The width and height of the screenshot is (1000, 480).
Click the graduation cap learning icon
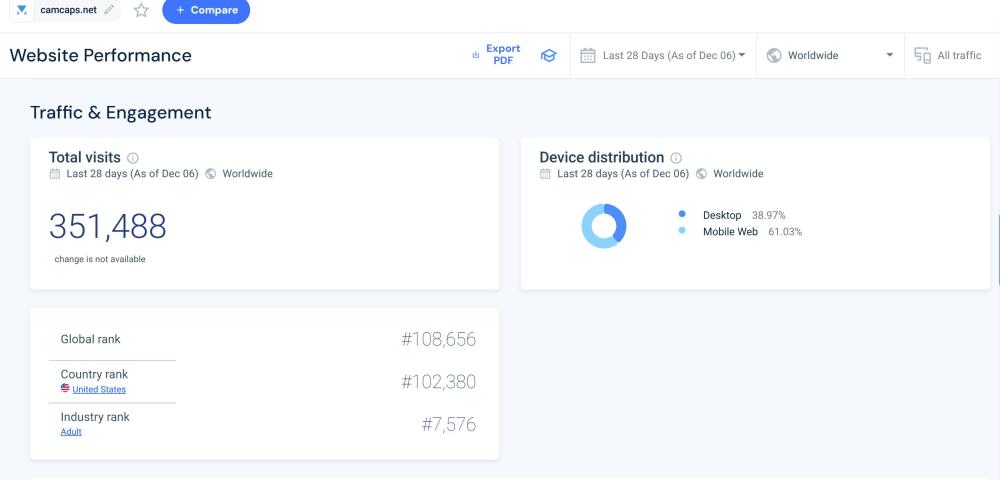[548, 56]
